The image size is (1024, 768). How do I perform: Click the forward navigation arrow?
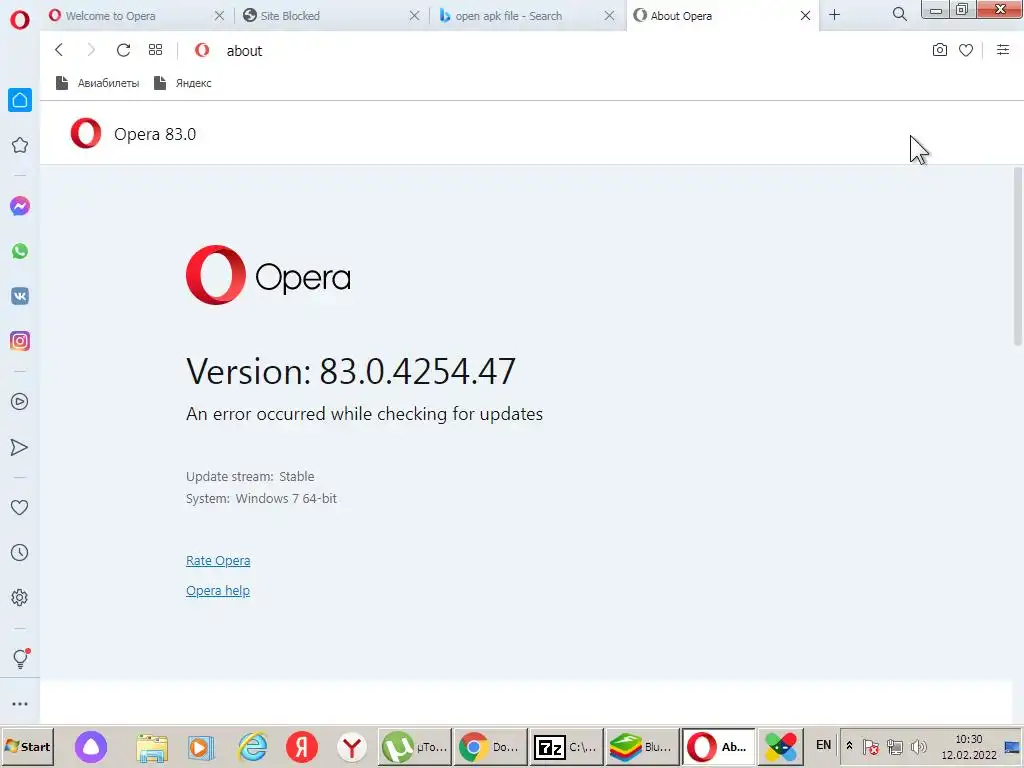(x=91, y=50)
